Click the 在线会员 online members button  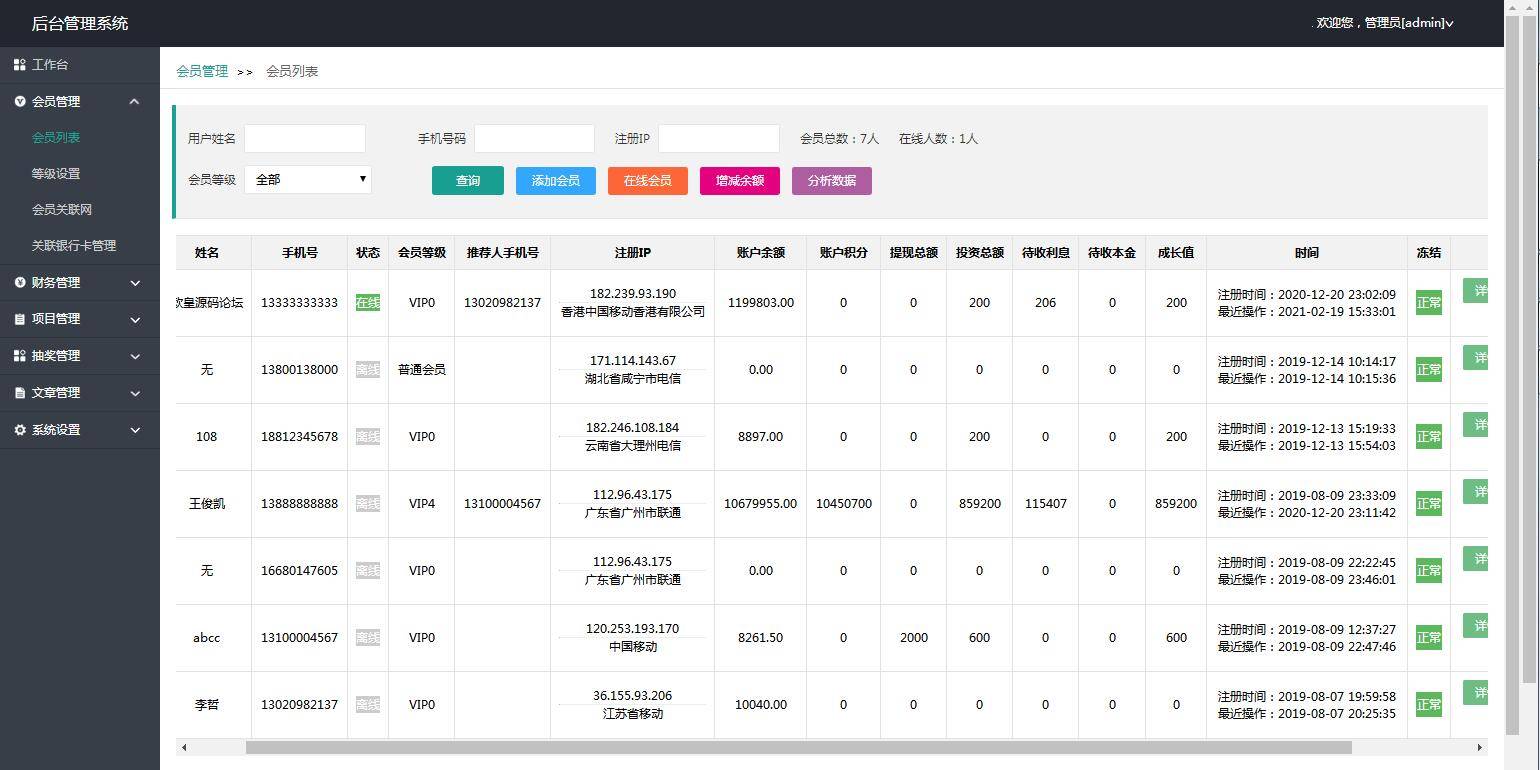tap(647, 180)
